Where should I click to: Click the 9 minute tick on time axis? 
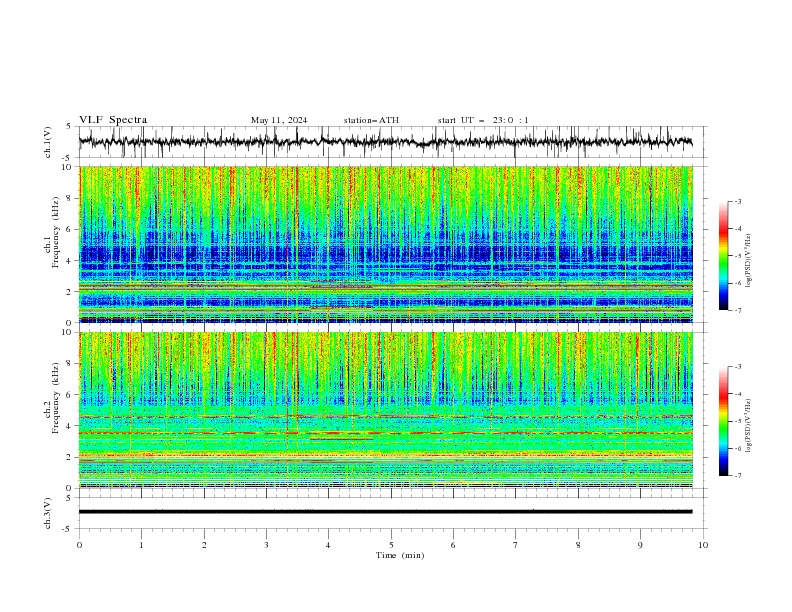click(x=640, y=545)
